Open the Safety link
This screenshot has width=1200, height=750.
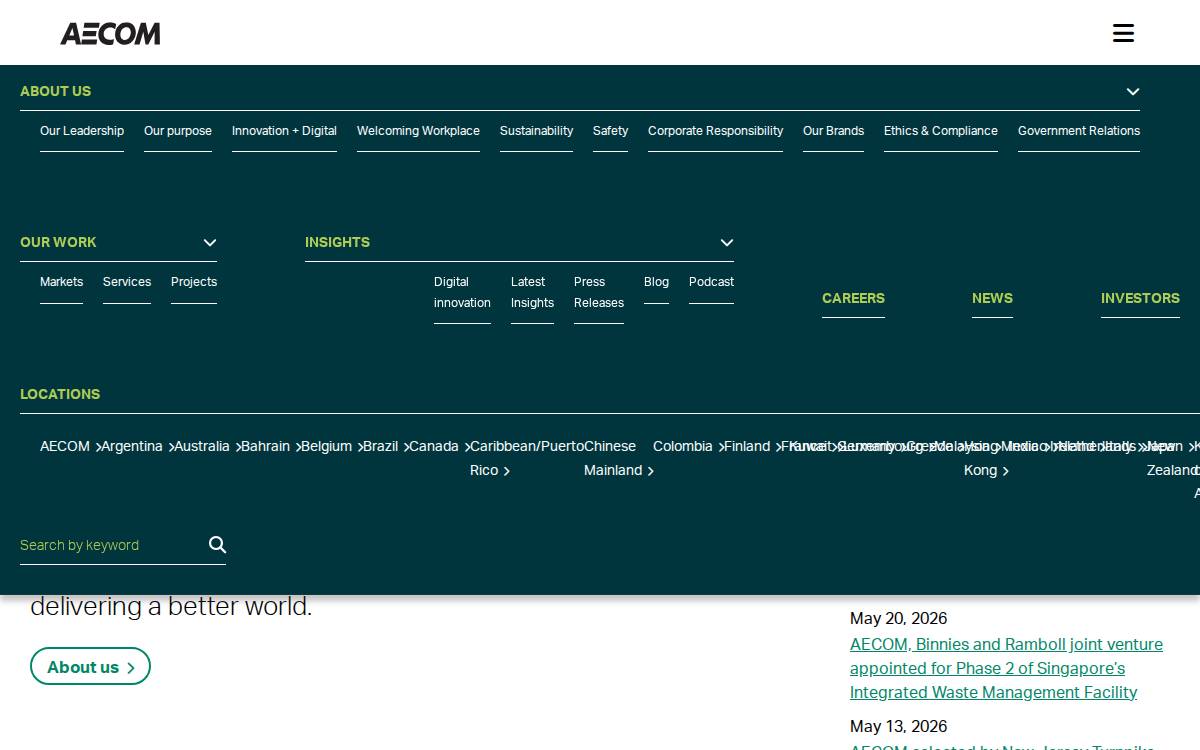(610, 131)
